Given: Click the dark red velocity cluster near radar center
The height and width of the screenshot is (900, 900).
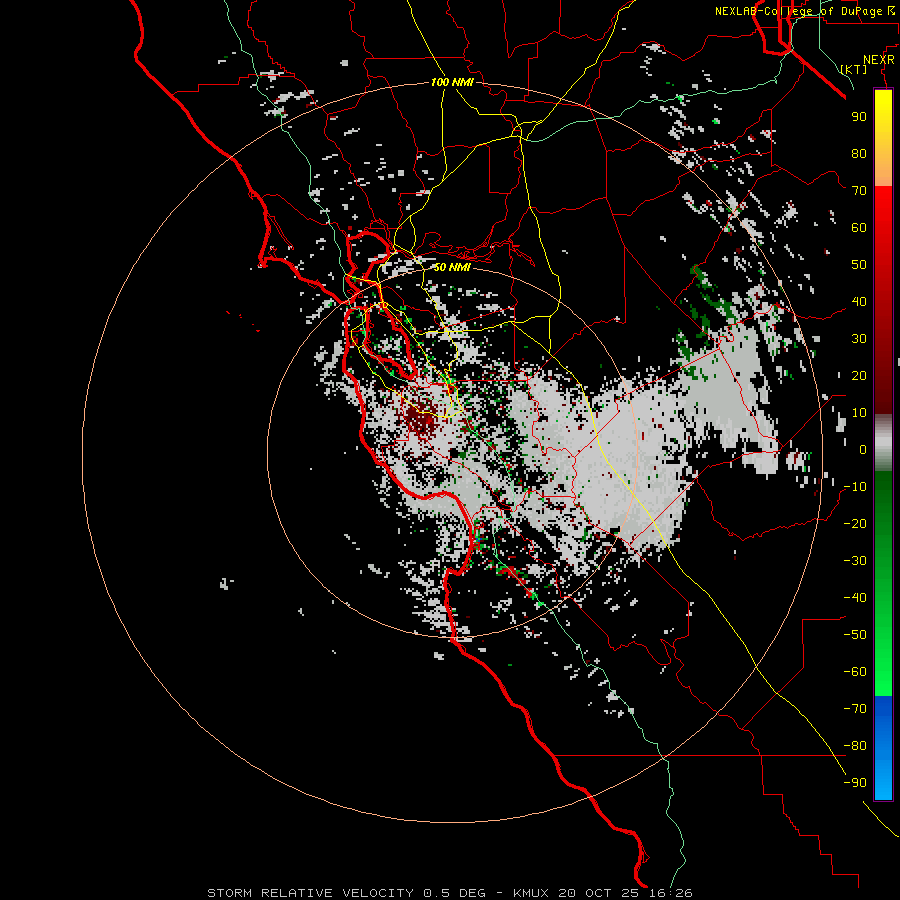Looking at the screenshot, I should pyautogui.click(x=421, y=421).
